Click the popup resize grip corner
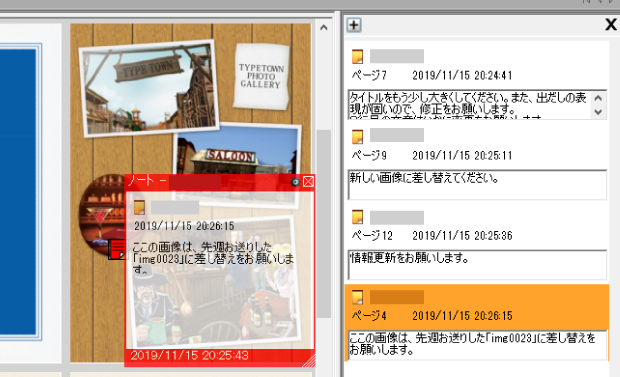Viewport: 620px width, 377px height. (x=310, y=361)
